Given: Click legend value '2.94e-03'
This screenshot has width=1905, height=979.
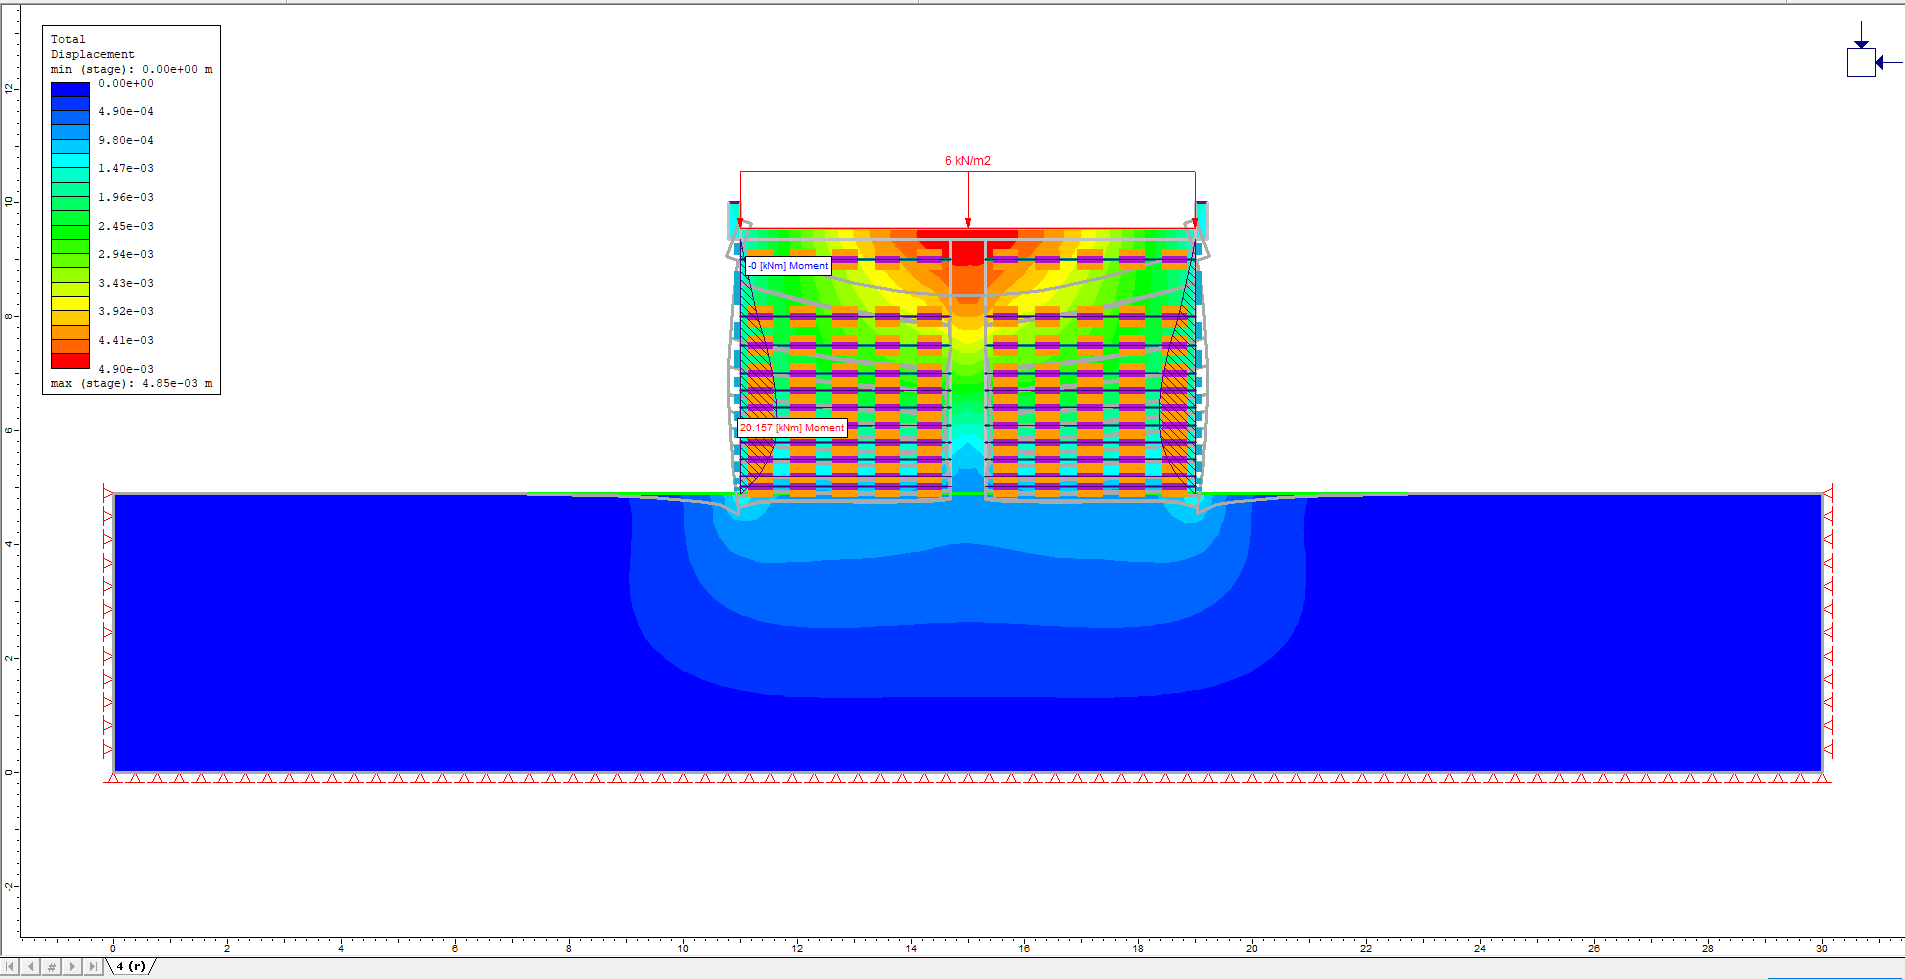Looking at the screenshot, I should (126, 255).
